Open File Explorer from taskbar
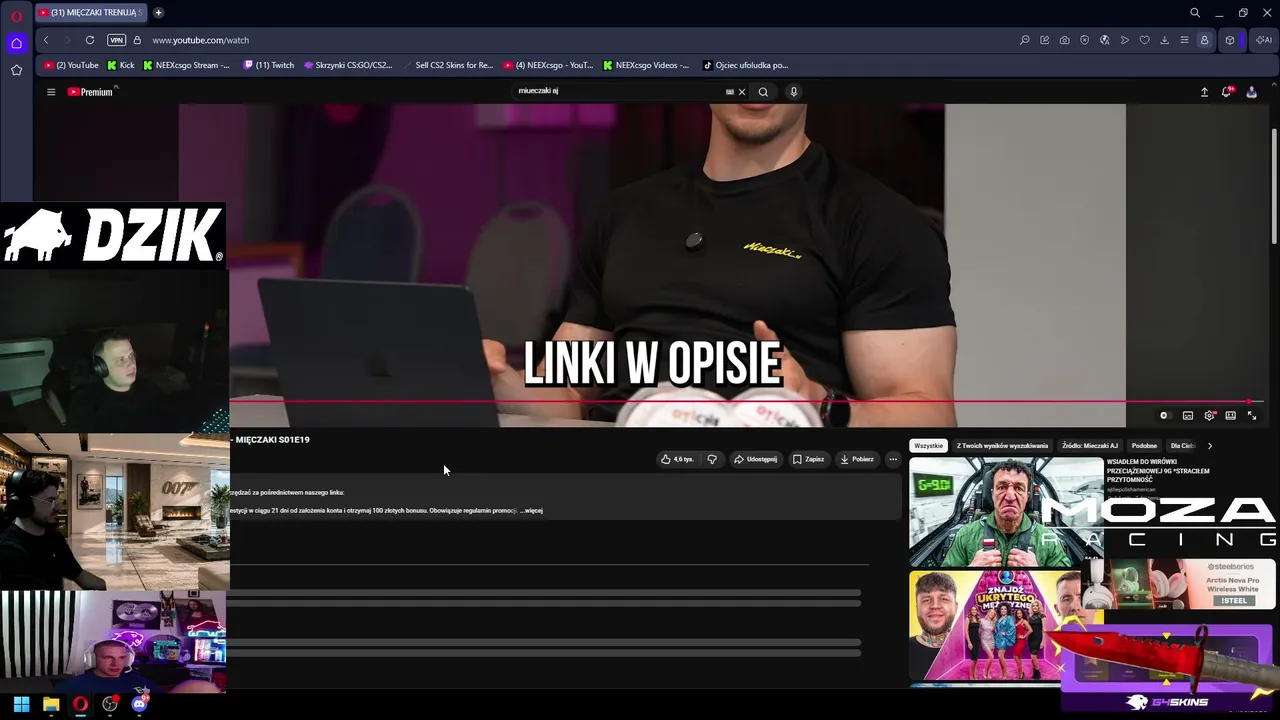This screenshot has width=1280, height=720. tap(51, 704)
